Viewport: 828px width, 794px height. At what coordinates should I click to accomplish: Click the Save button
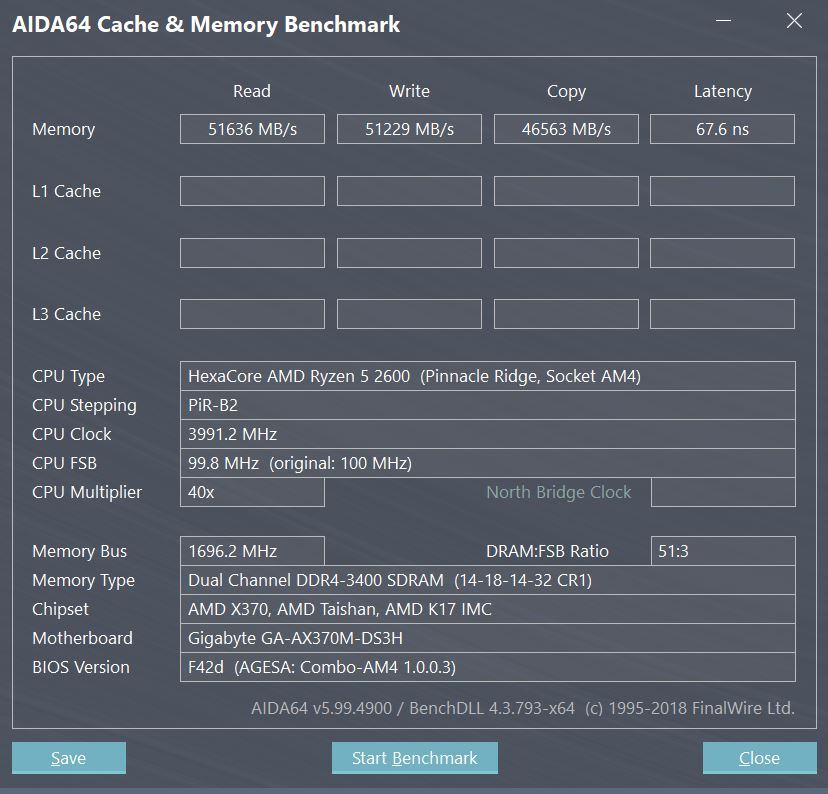tap(69, 758)
